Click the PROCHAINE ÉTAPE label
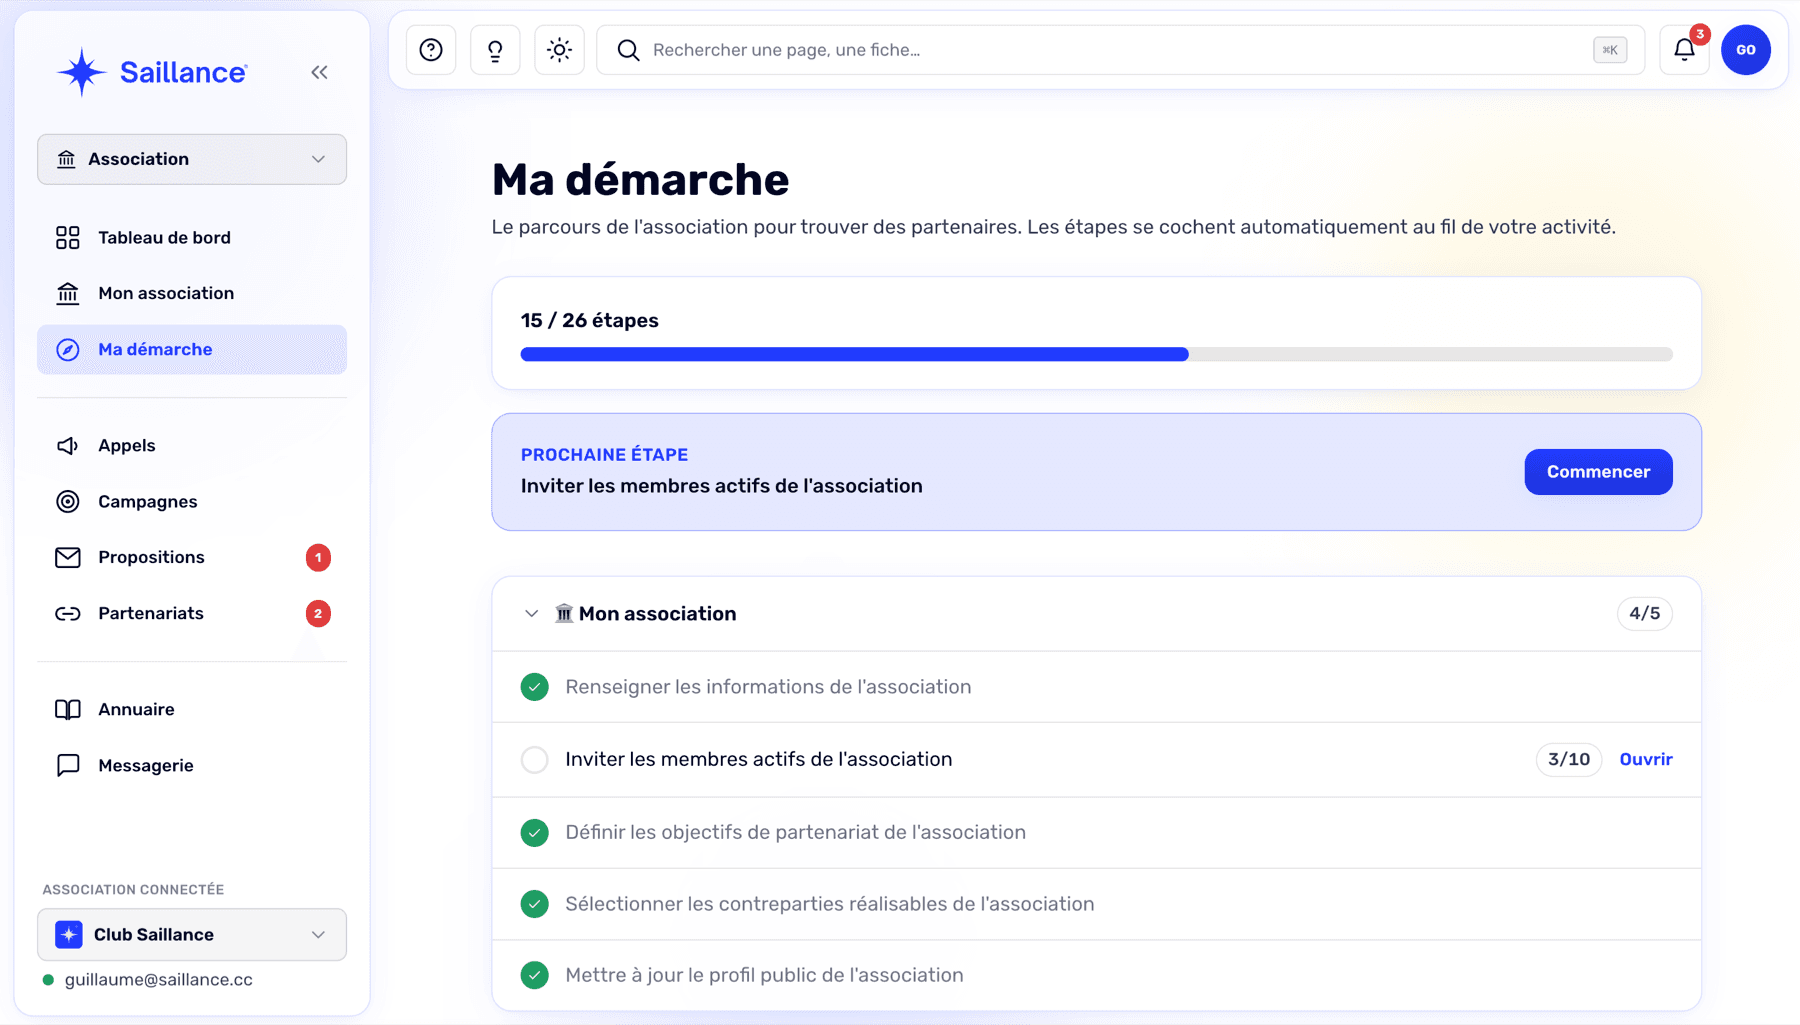 pyautogui.click(x=604, y=454)
